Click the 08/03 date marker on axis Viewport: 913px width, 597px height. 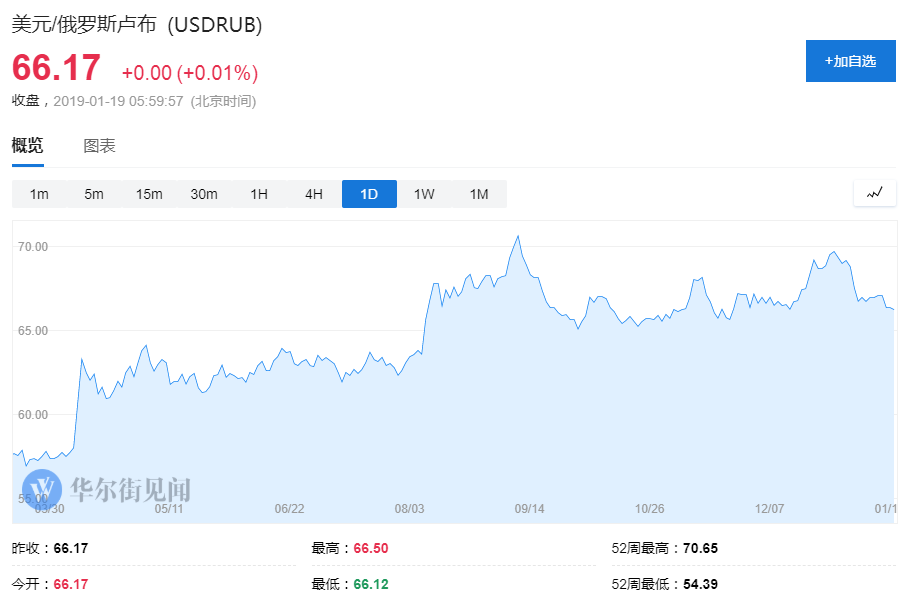click(409, 509)
